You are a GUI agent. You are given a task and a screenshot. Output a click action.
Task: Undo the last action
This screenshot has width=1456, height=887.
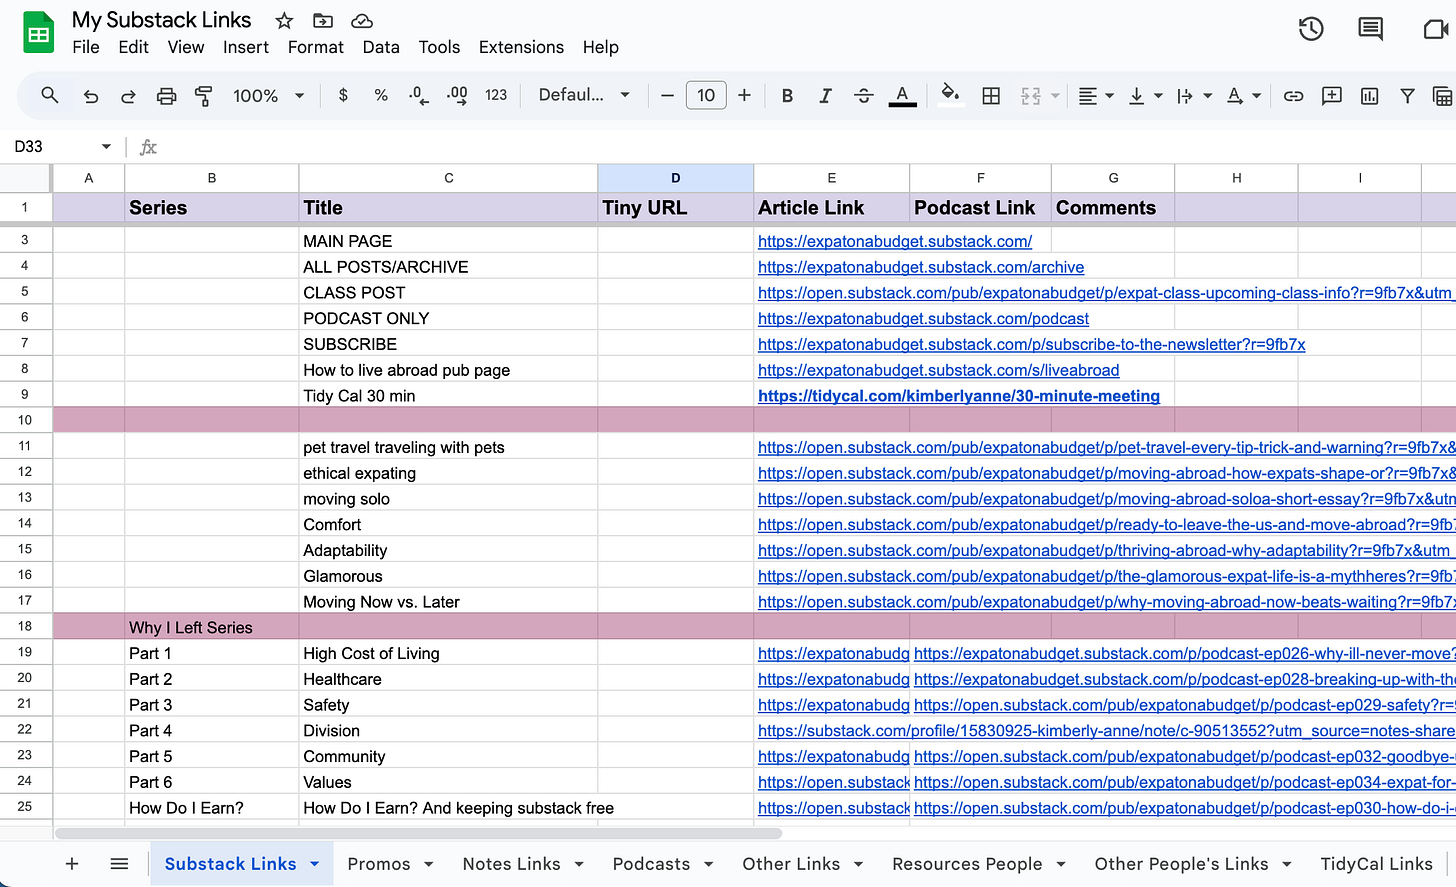click(90, 96)
